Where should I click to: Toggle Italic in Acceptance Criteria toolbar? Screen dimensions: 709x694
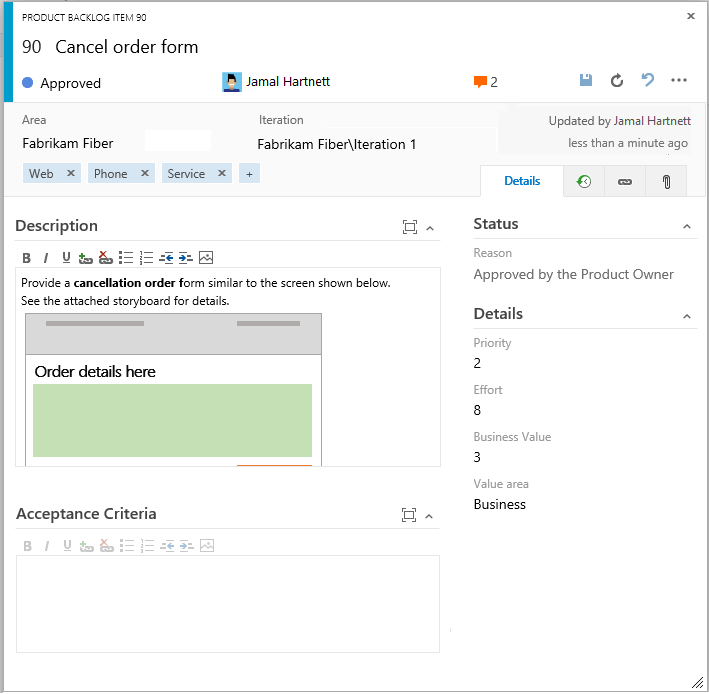pyautogui.click(x=47, y=547)
